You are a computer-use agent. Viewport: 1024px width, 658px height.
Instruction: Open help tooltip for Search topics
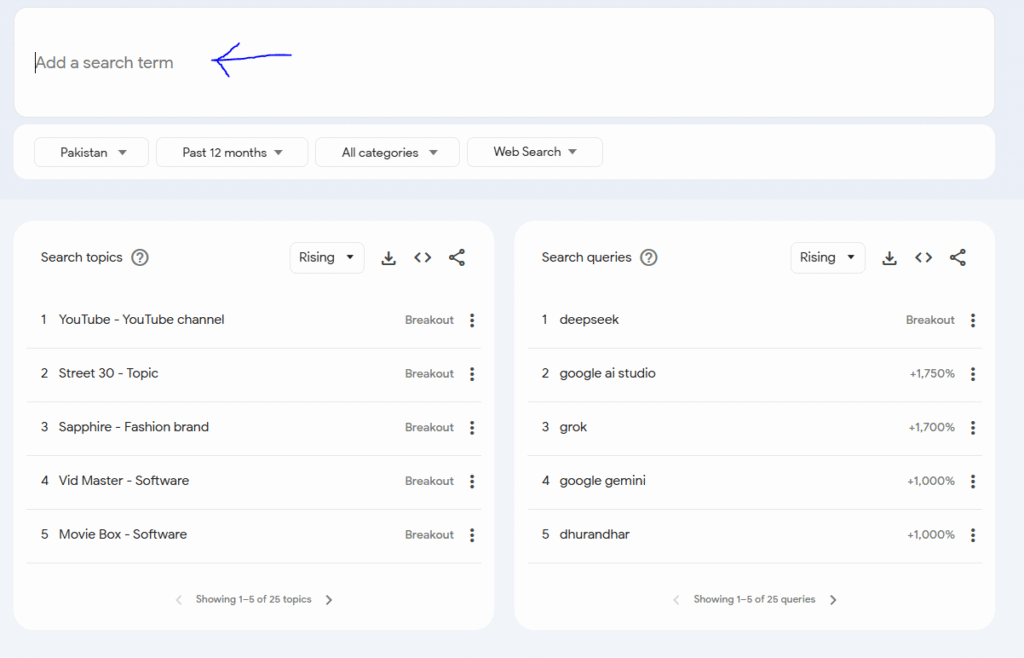(140, 258)
